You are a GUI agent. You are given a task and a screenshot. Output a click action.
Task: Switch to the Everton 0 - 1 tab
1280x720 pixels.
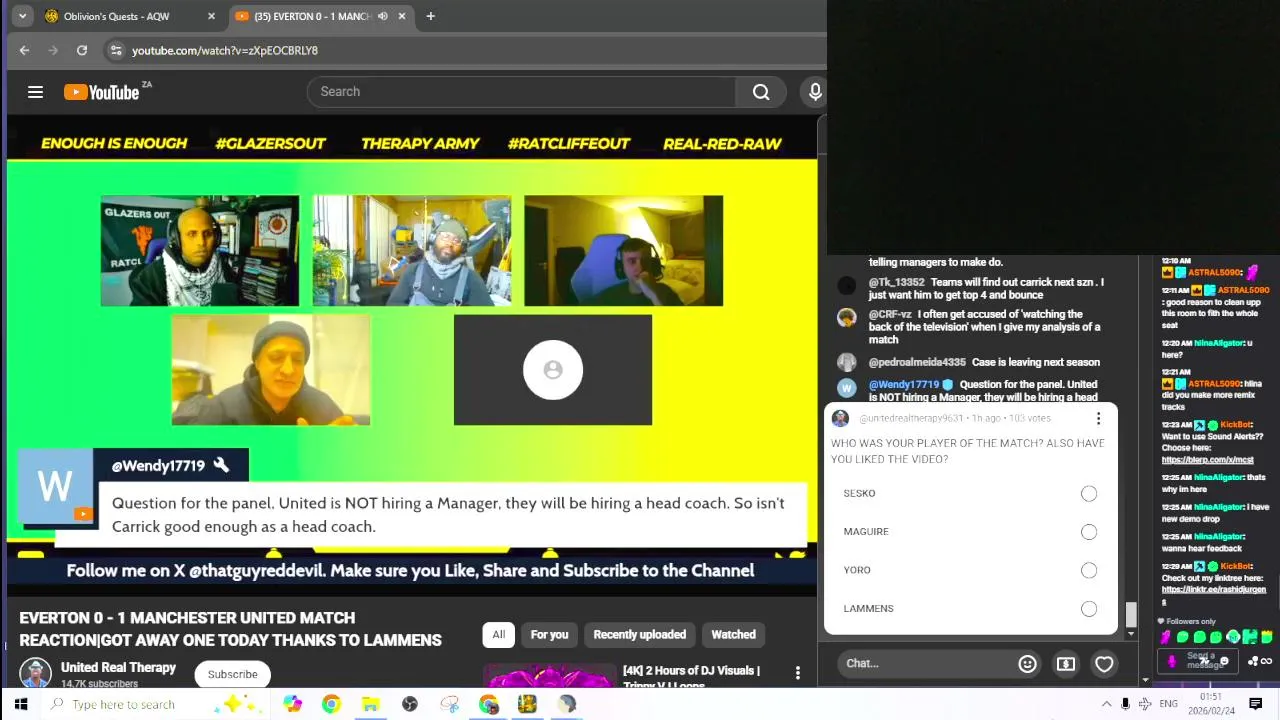click(320, 16)
